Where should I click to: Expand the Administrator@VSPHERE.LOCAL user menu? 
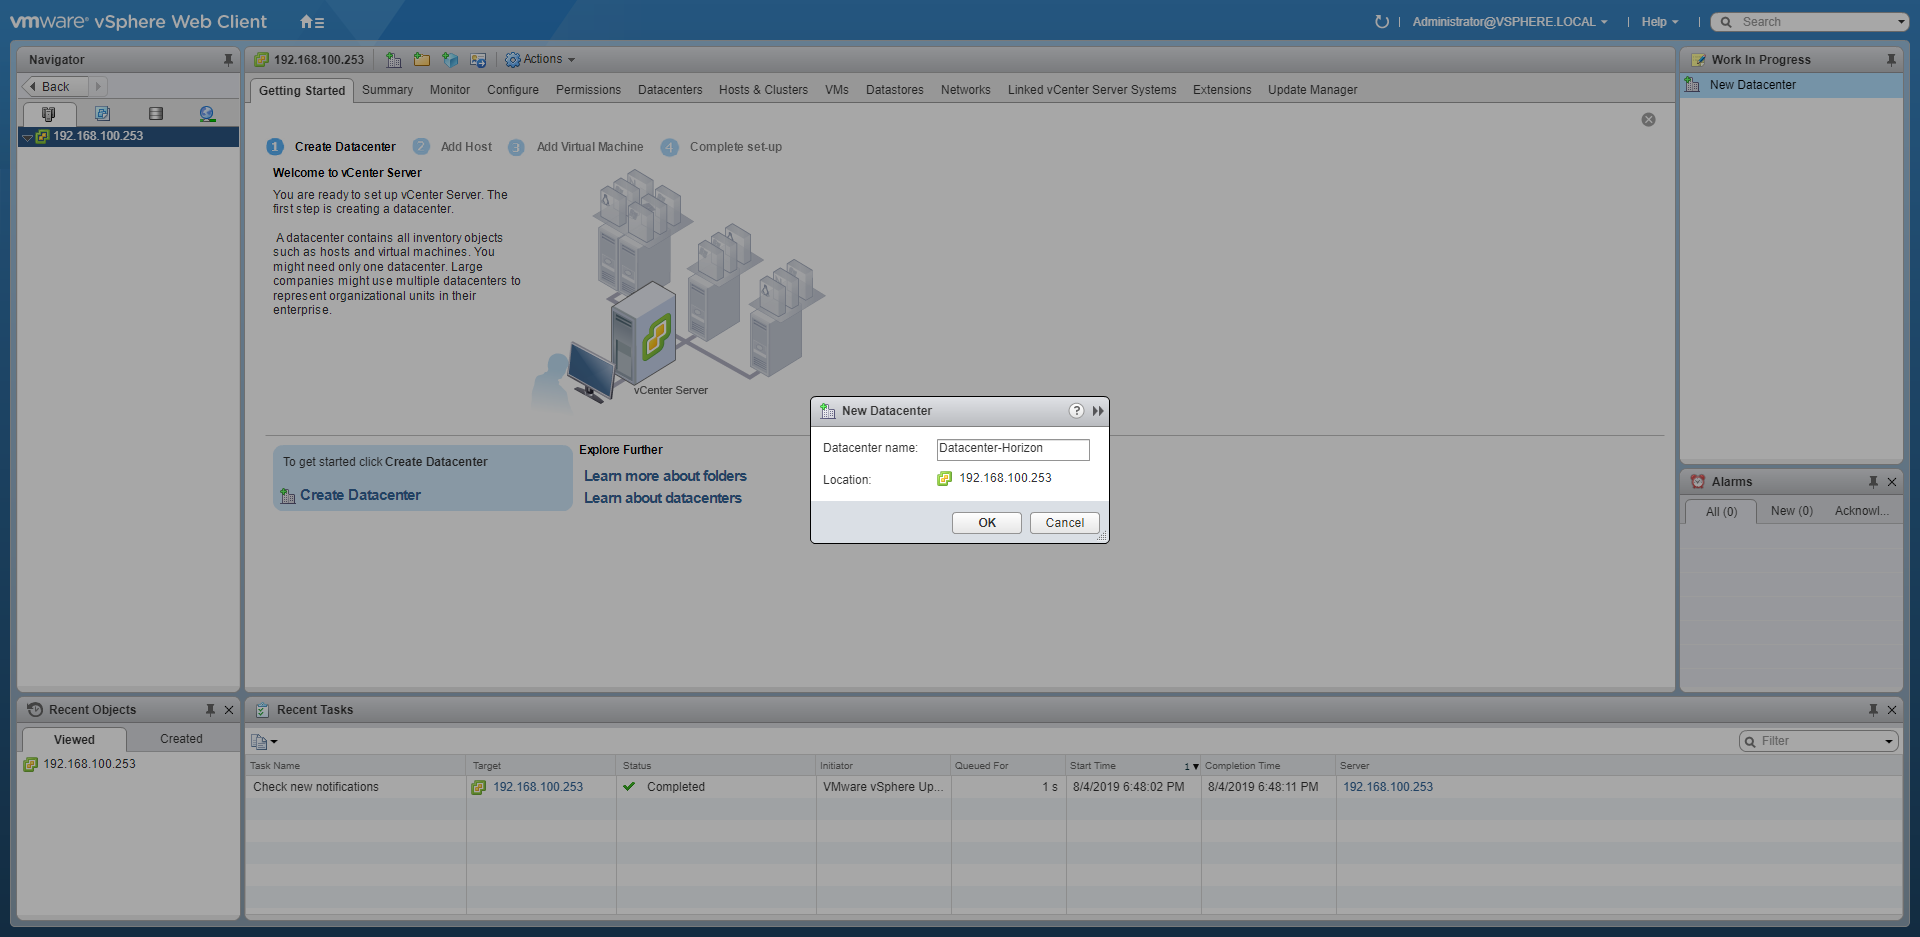click(1509, 22)
